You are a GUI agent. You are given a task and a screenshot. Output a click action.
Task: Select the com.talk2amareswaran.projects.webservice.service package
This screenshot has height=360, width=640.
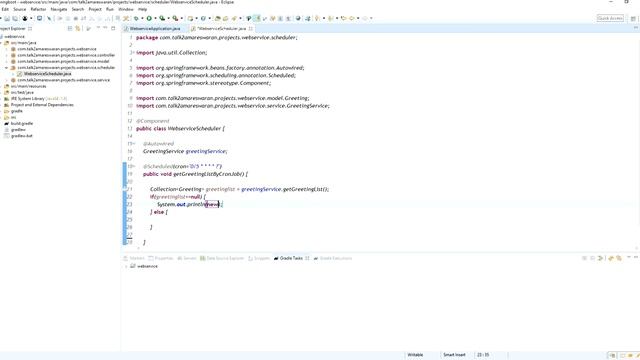coord(63,80)
